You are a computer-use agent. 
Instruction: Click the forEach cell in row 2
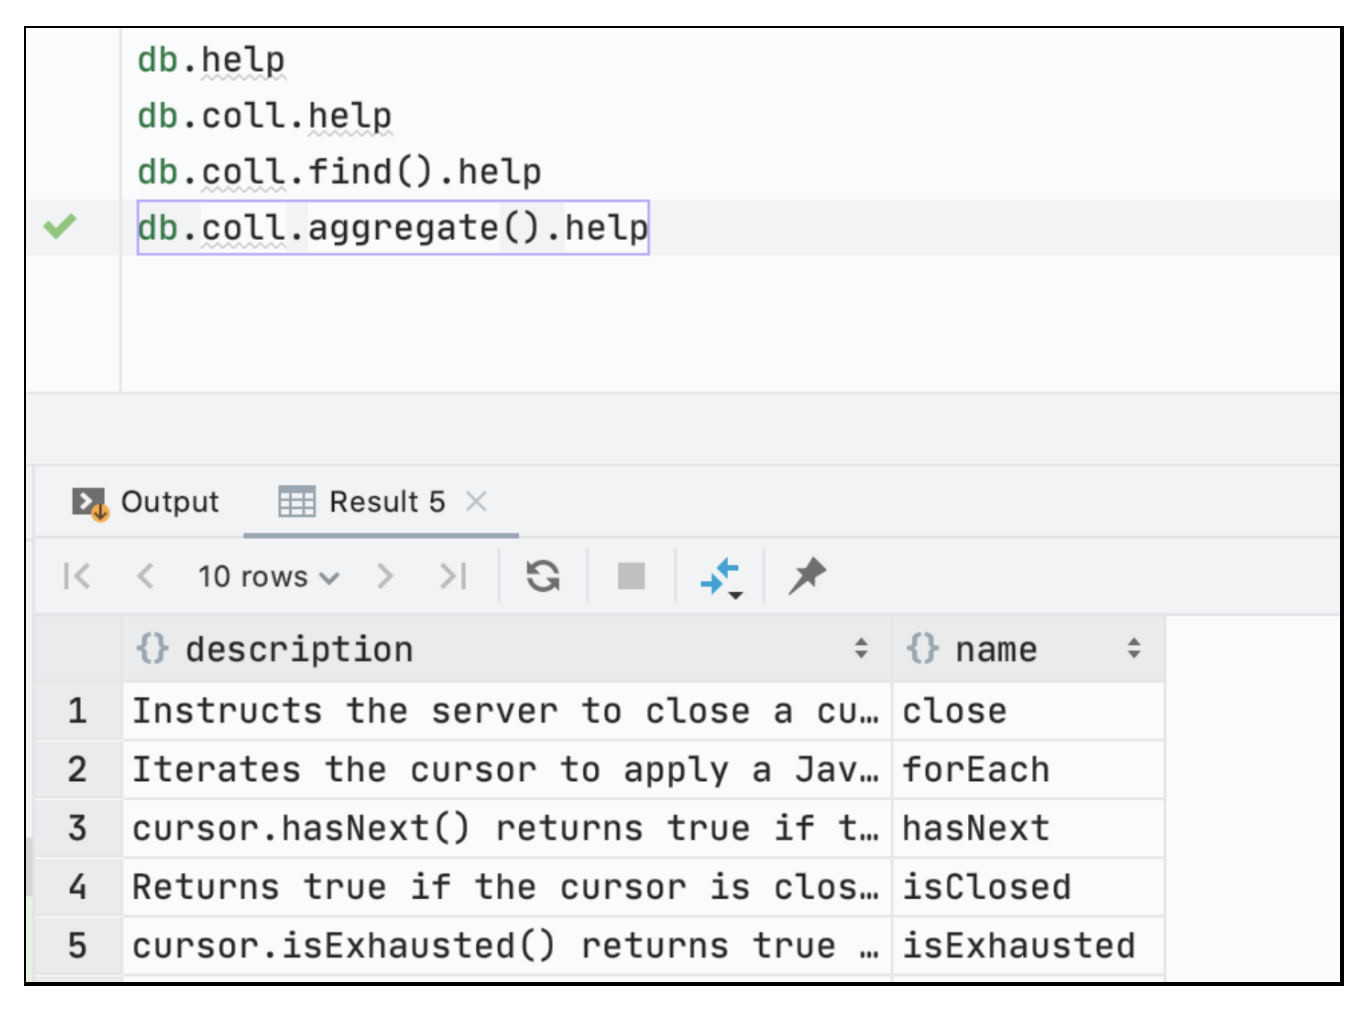click(975, 769)
